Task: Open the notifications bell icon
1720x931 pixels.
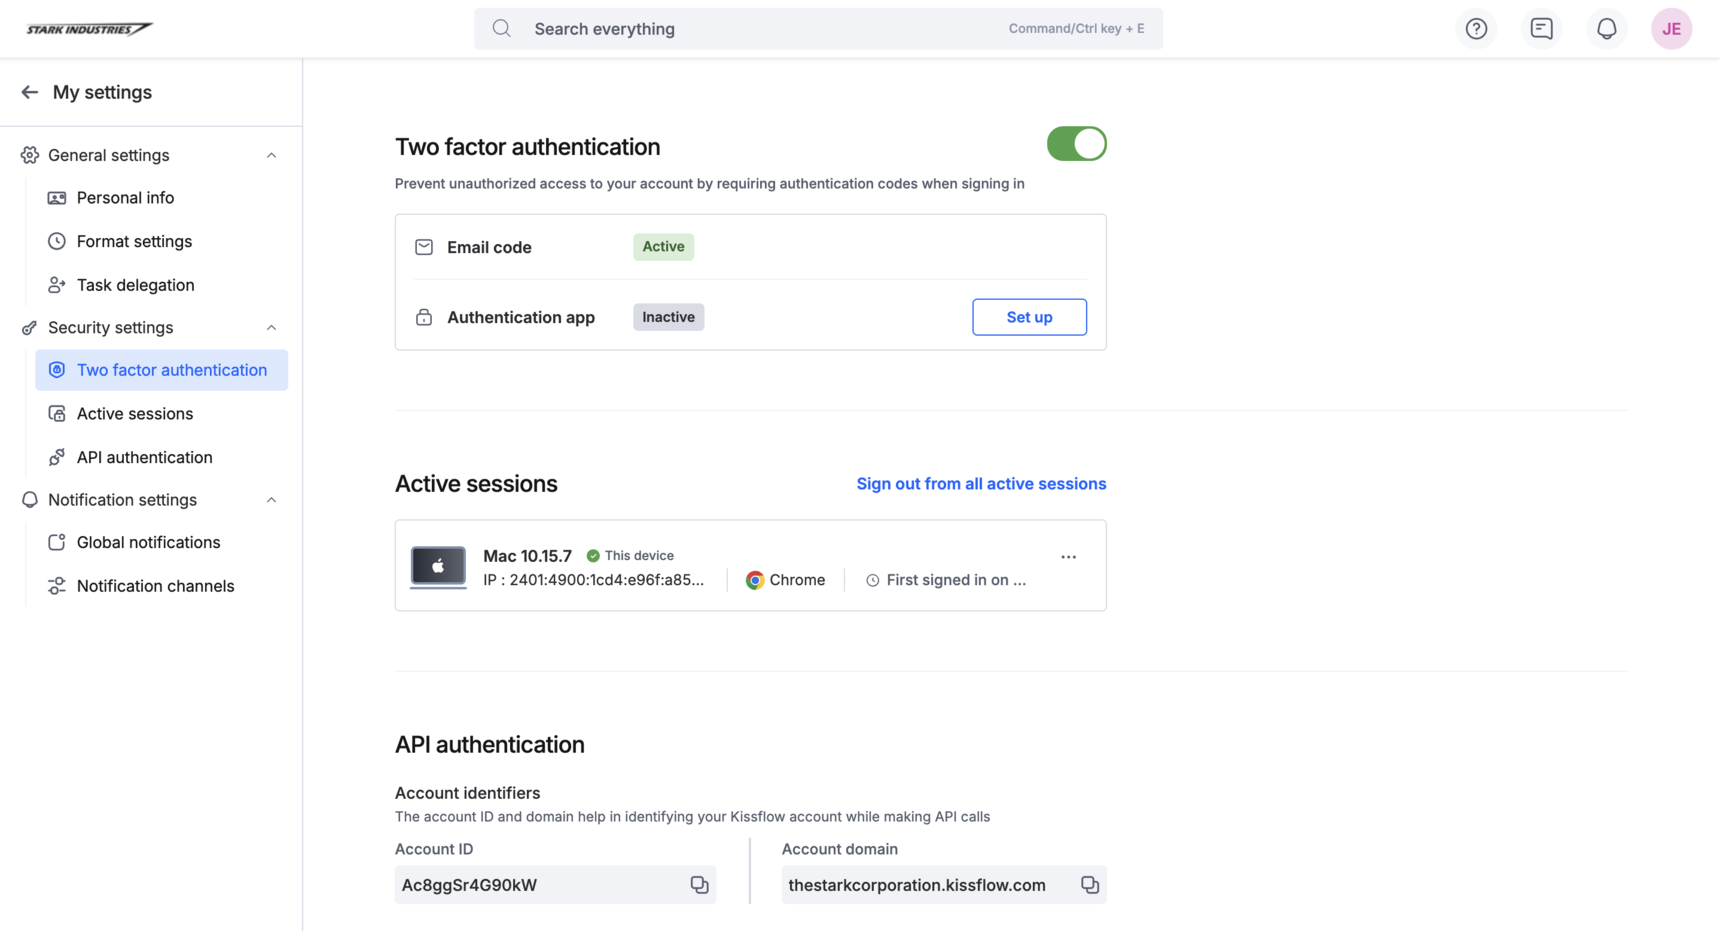Action: pos(1606,29)
